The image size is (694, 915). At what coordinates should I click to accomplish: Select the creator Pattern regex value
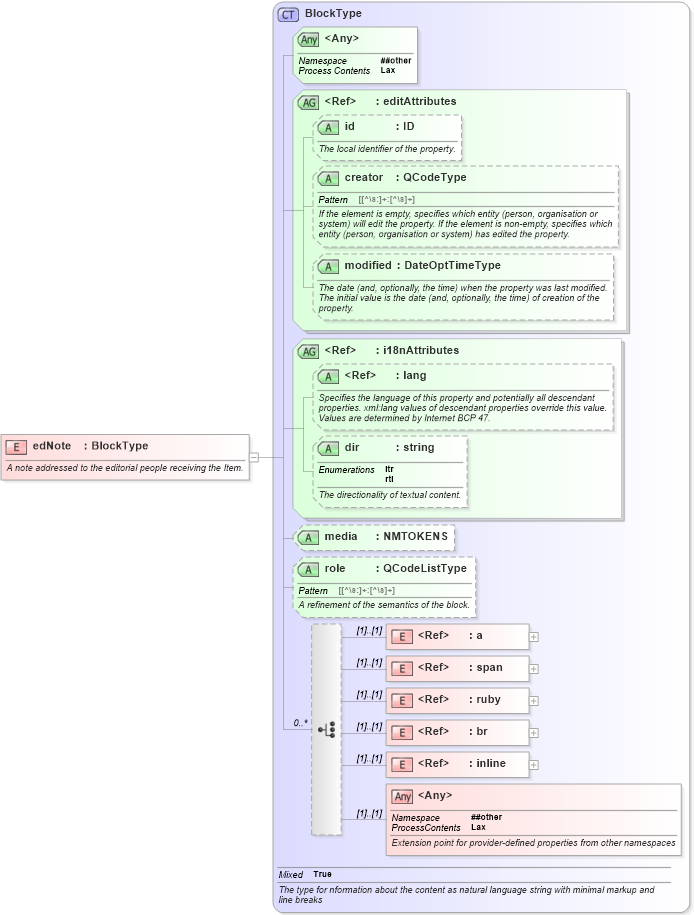coord(386,200)
